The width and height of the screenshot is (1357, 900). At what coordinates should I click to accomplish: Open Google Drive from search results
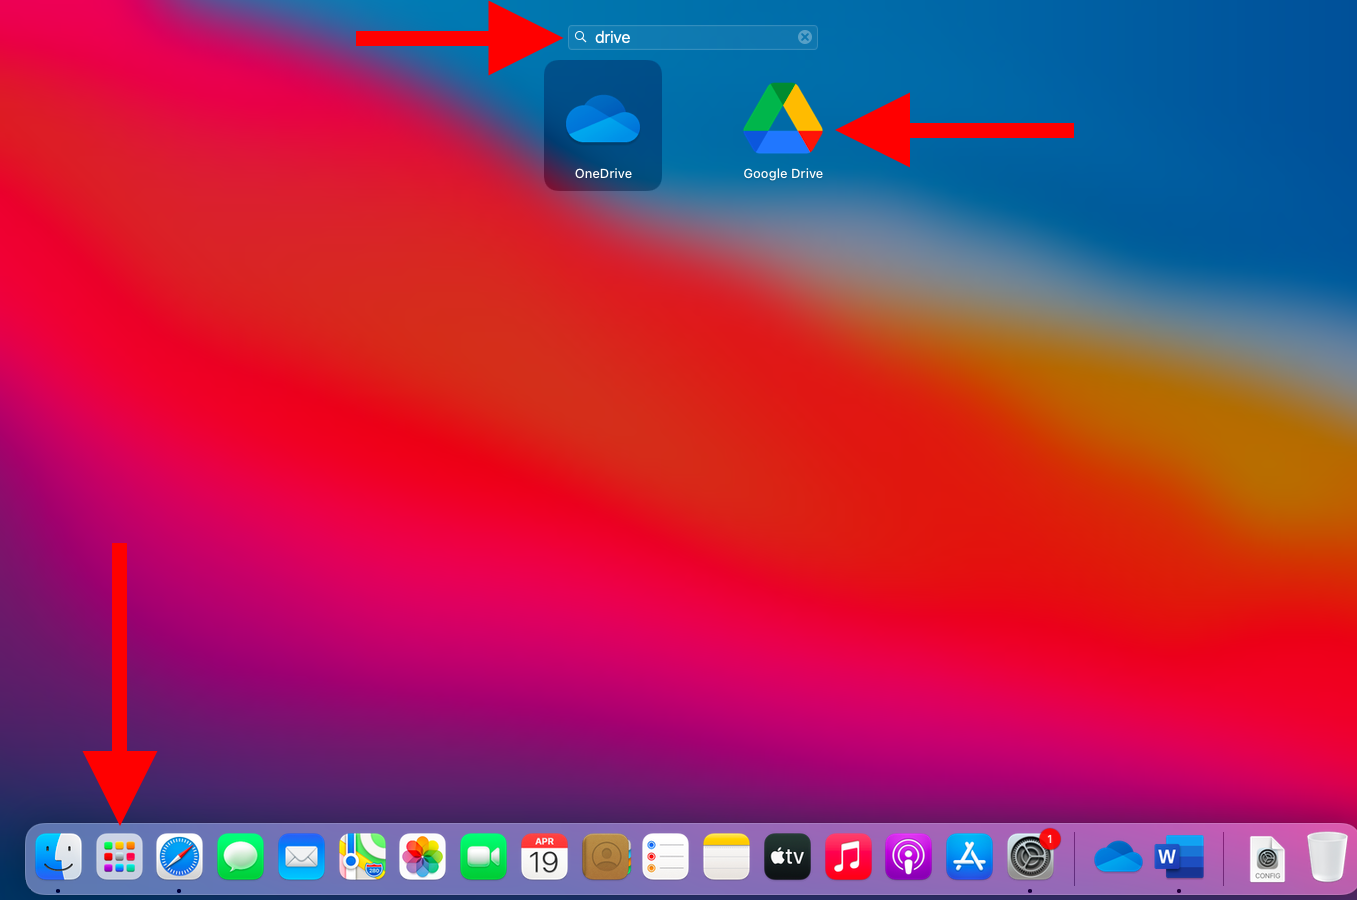[x=782, y=120]
